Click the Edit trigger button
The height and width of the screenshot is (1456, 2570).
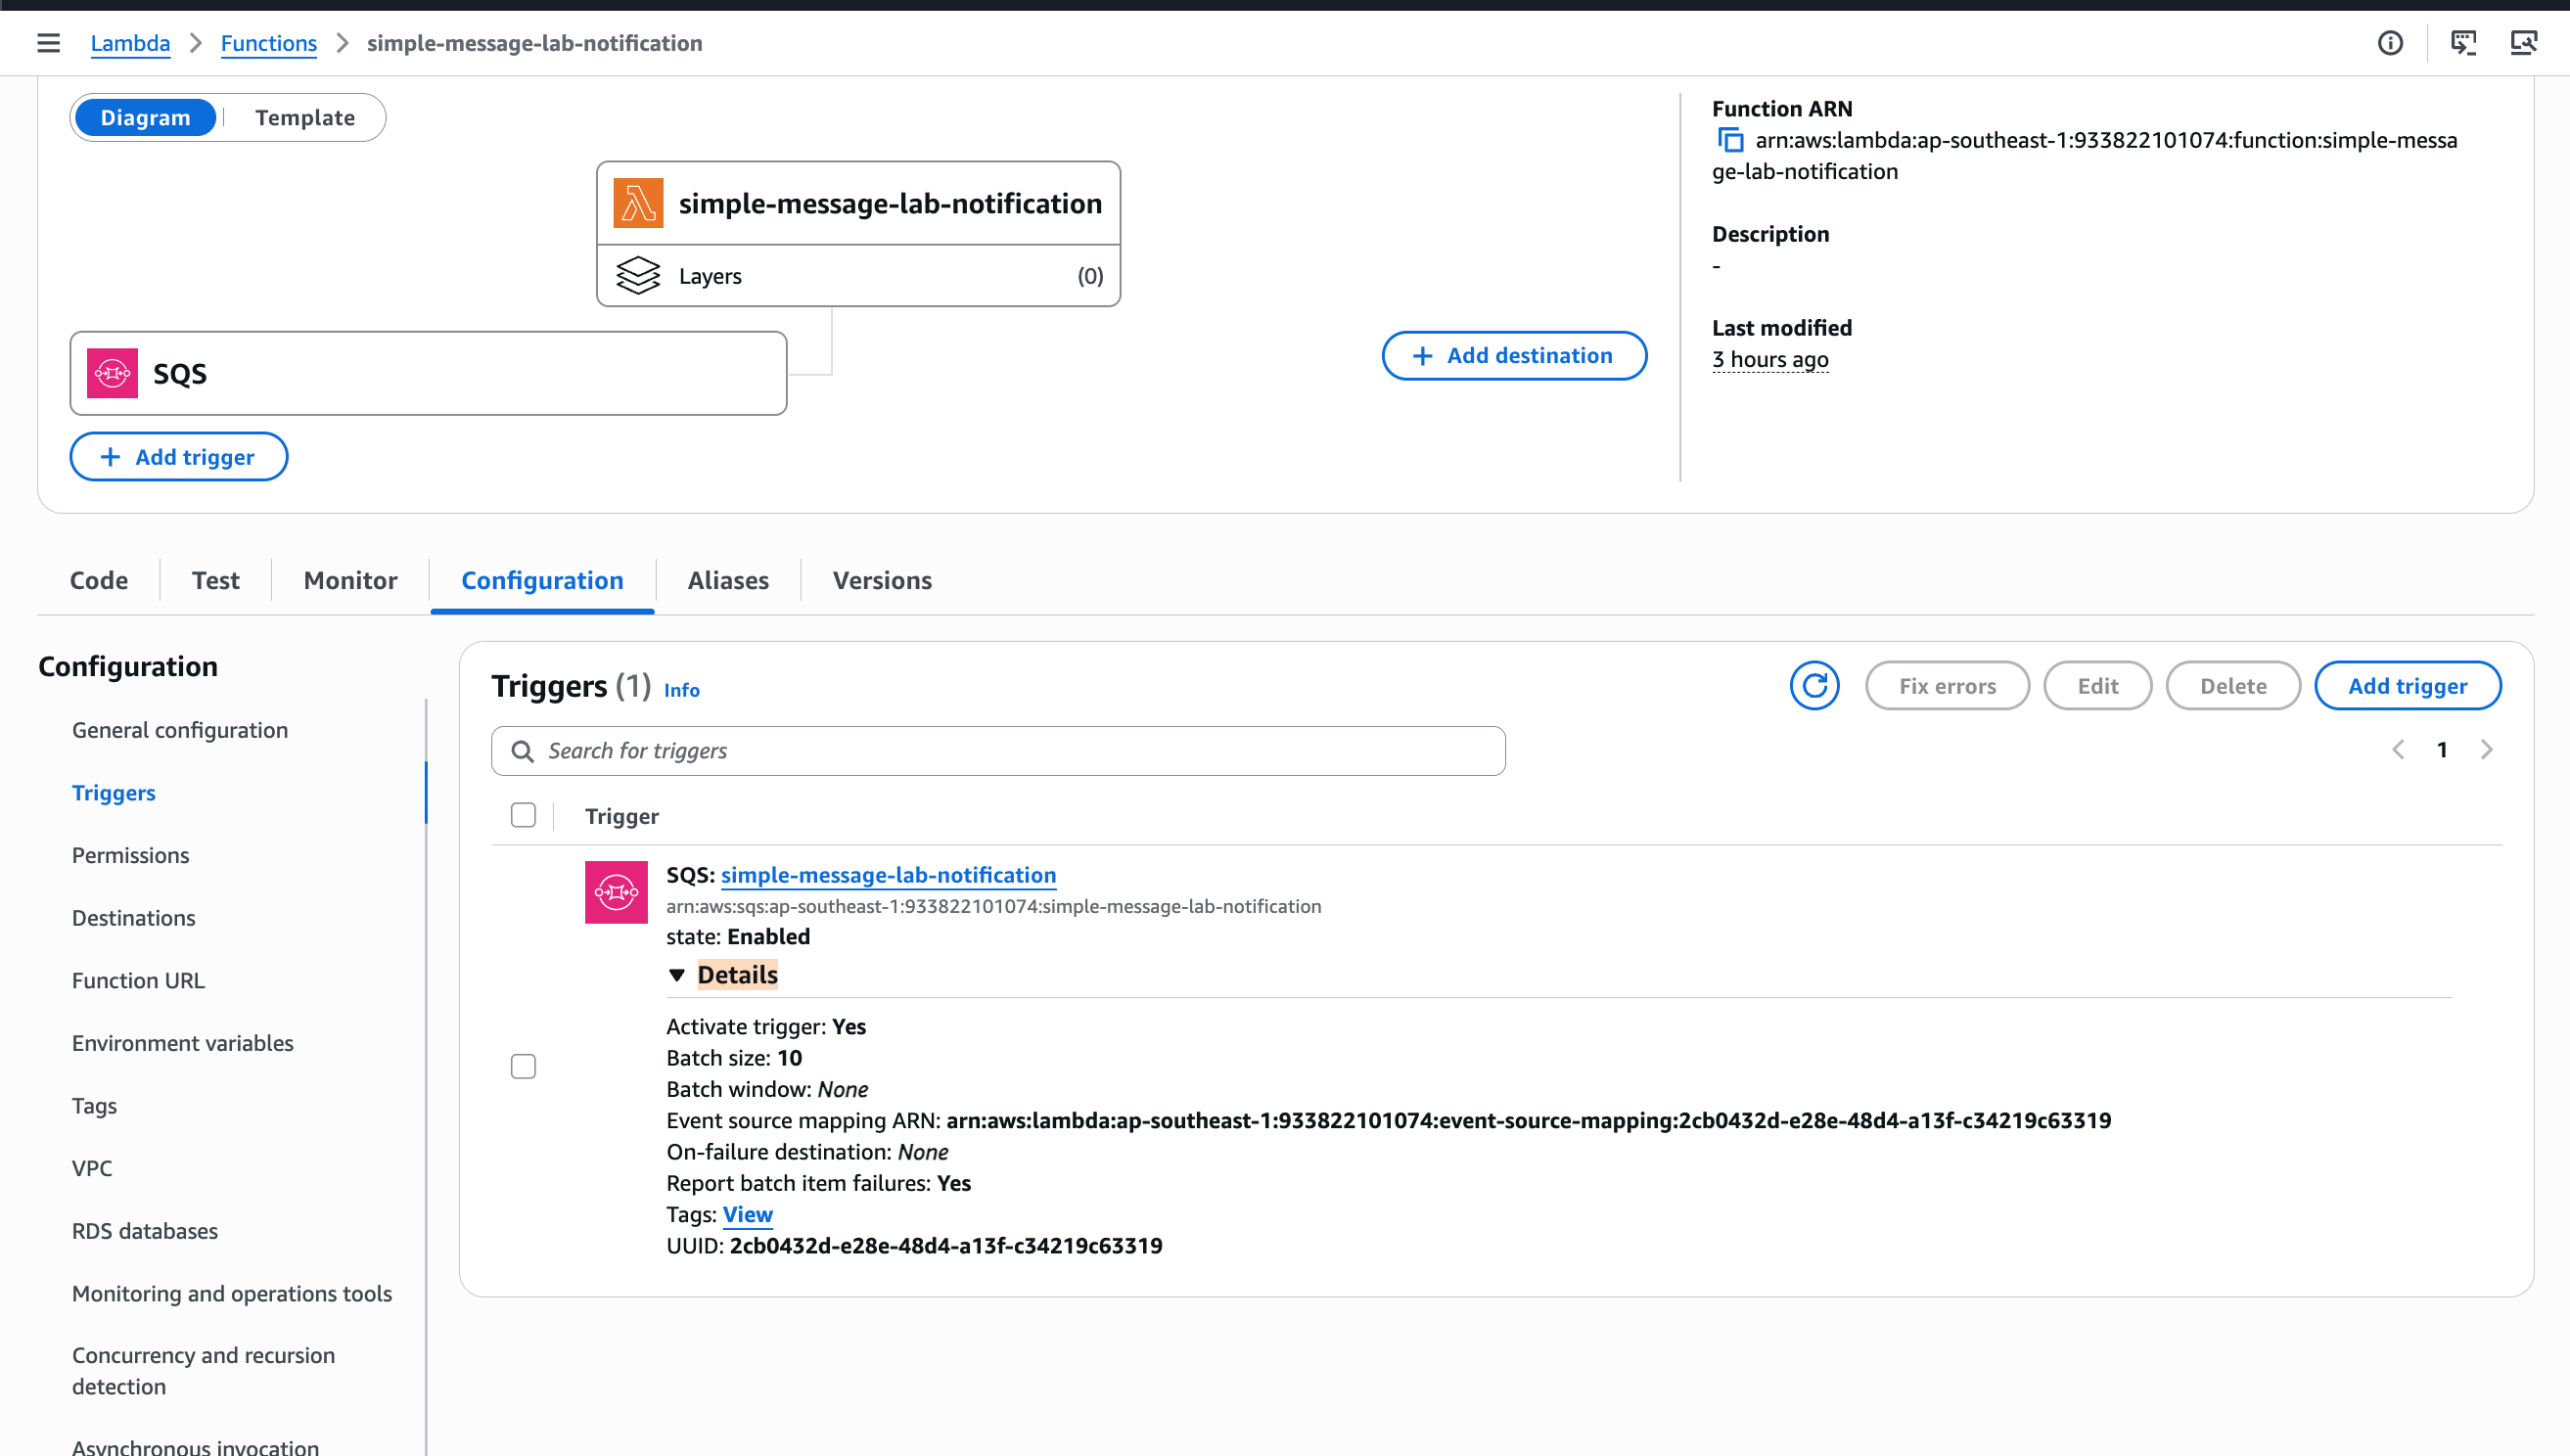click(2098, 686)
